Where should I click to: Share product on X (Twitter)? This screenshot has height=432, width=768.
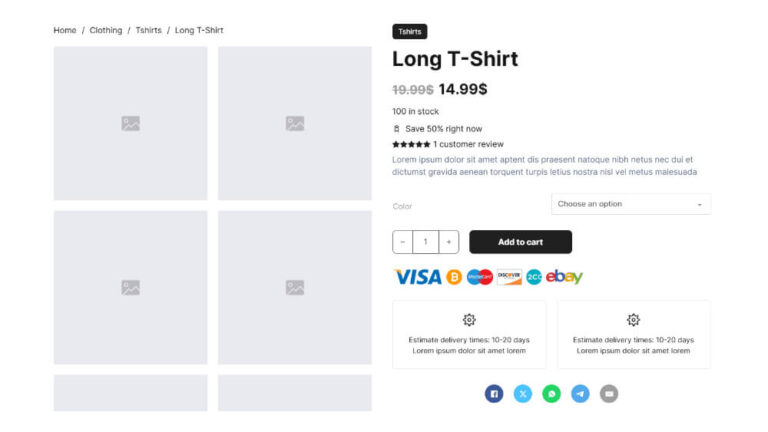(x=523, y=394)
